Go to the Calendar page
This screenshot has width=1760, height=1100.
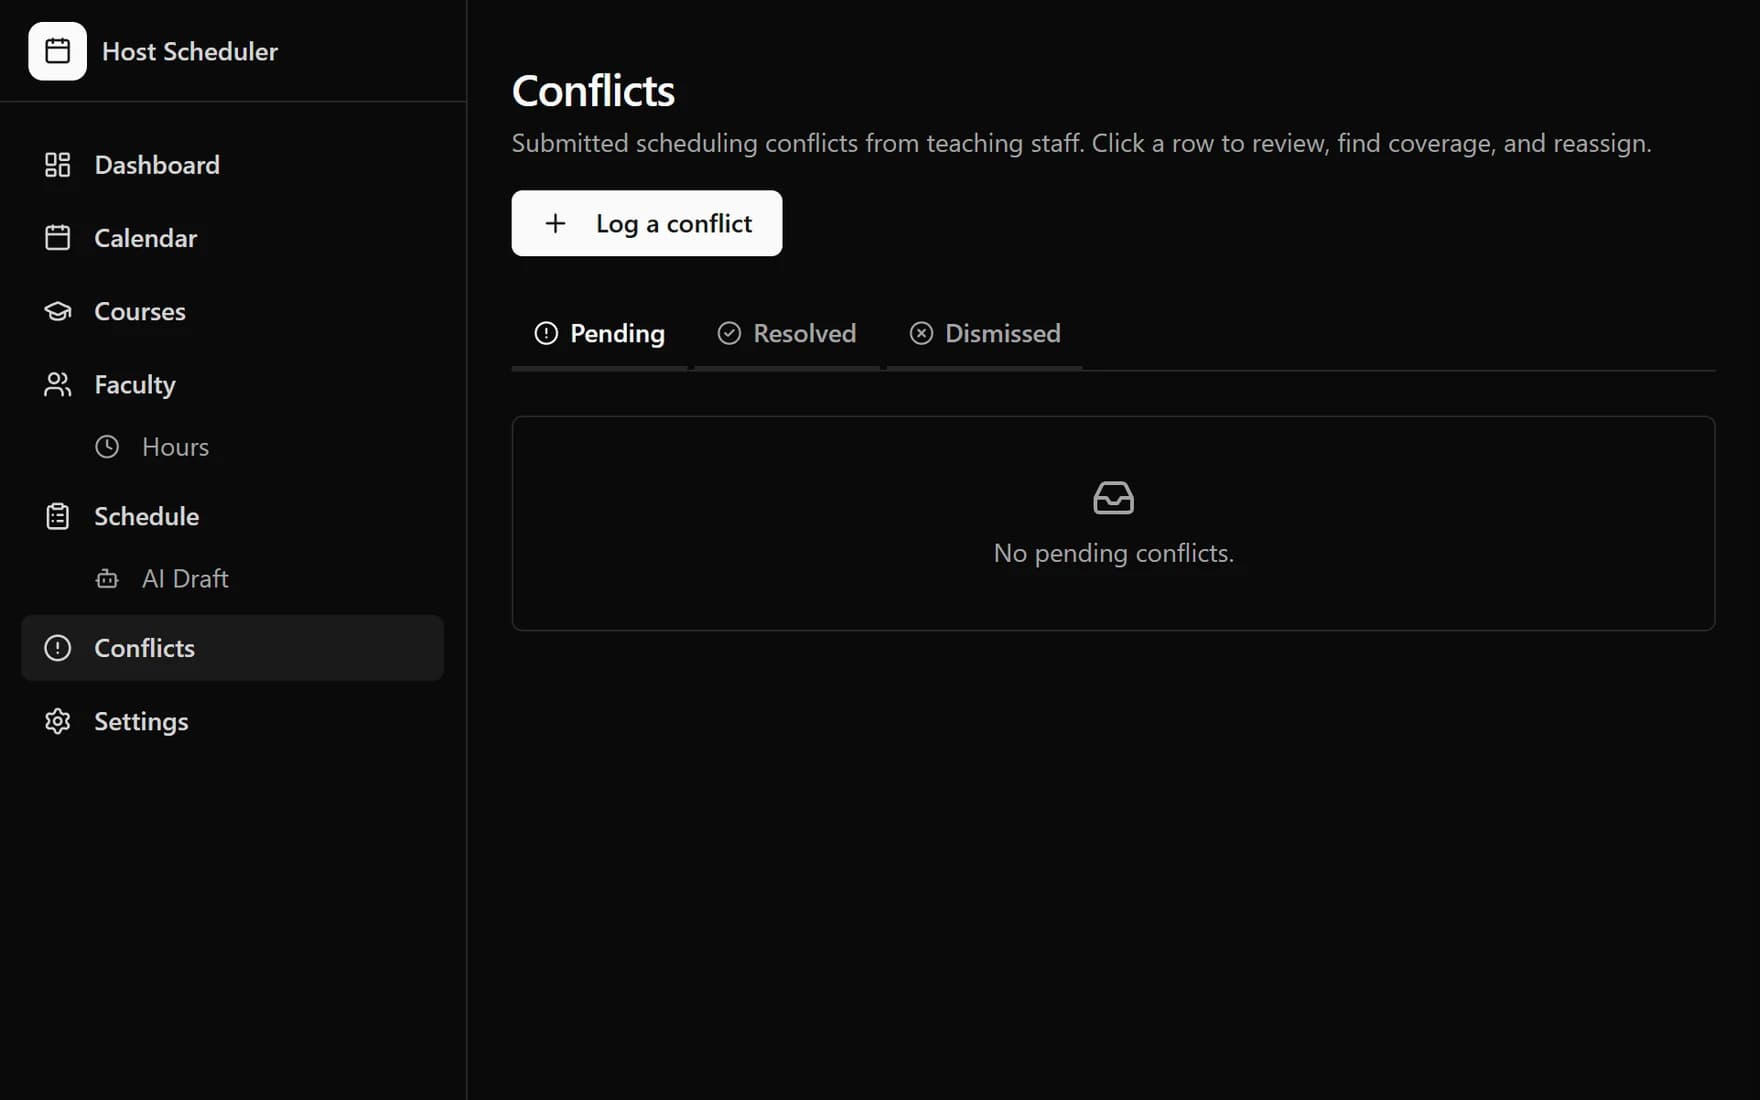232,238
